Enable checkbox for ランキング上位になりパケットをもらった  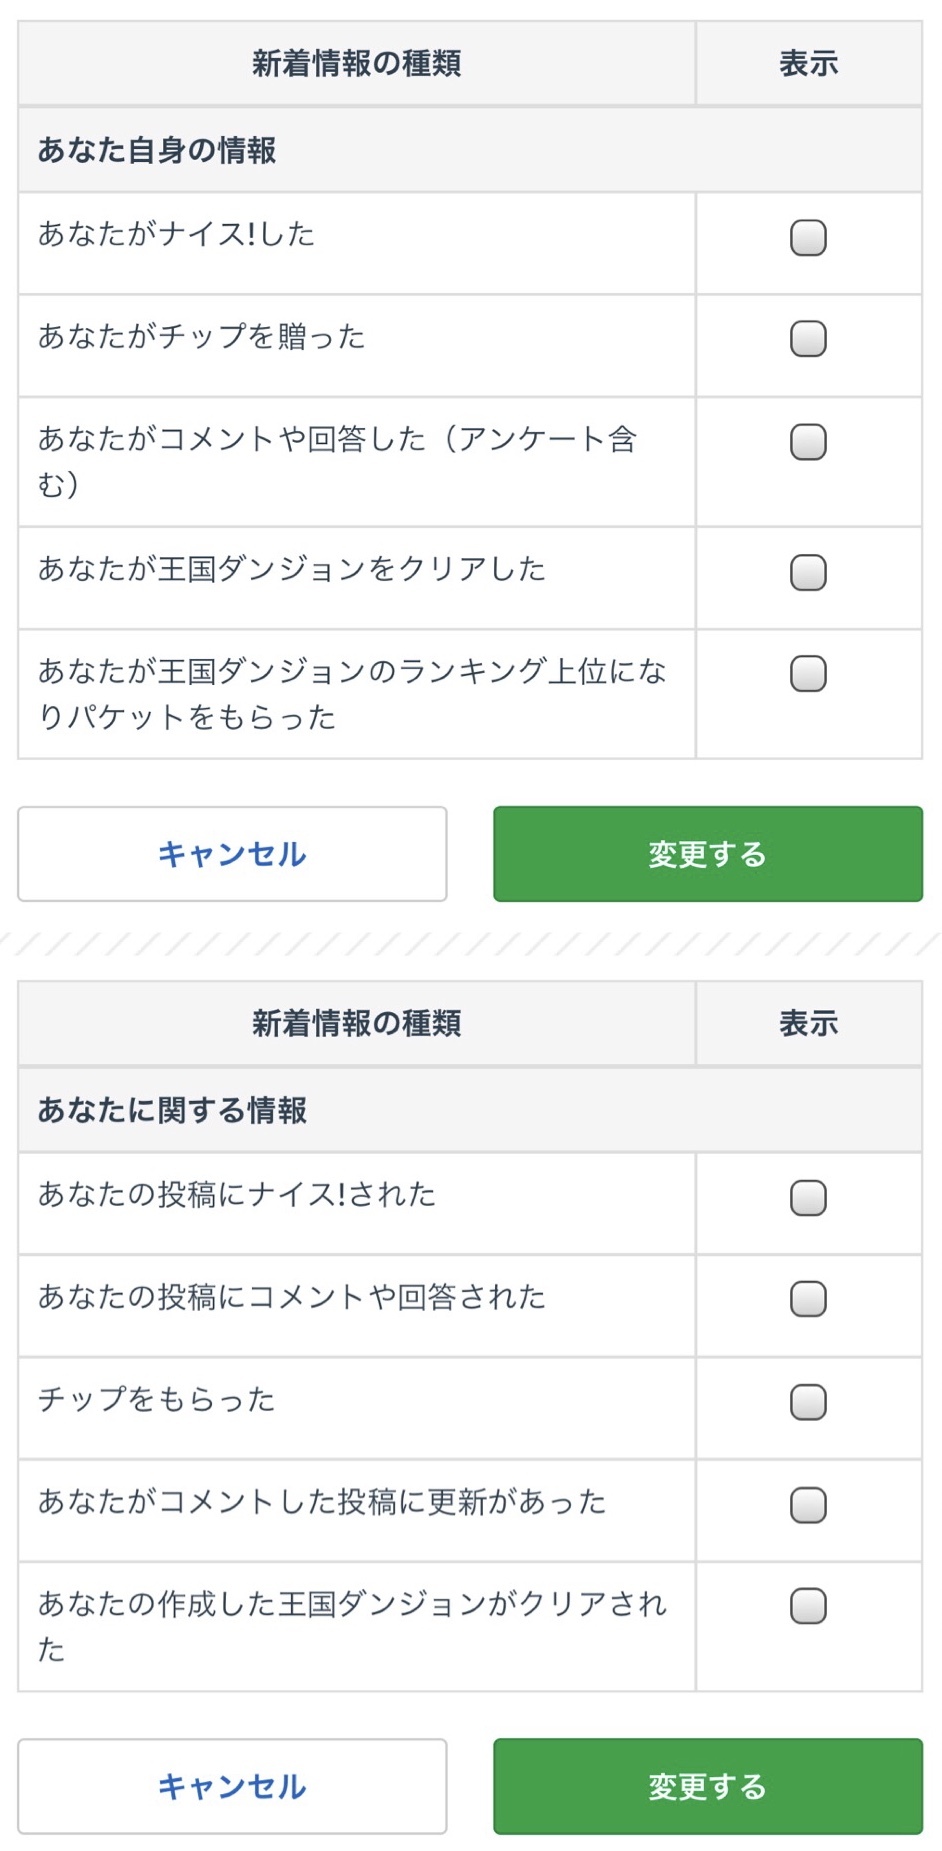pyautogui.click(x=808, y=674)
